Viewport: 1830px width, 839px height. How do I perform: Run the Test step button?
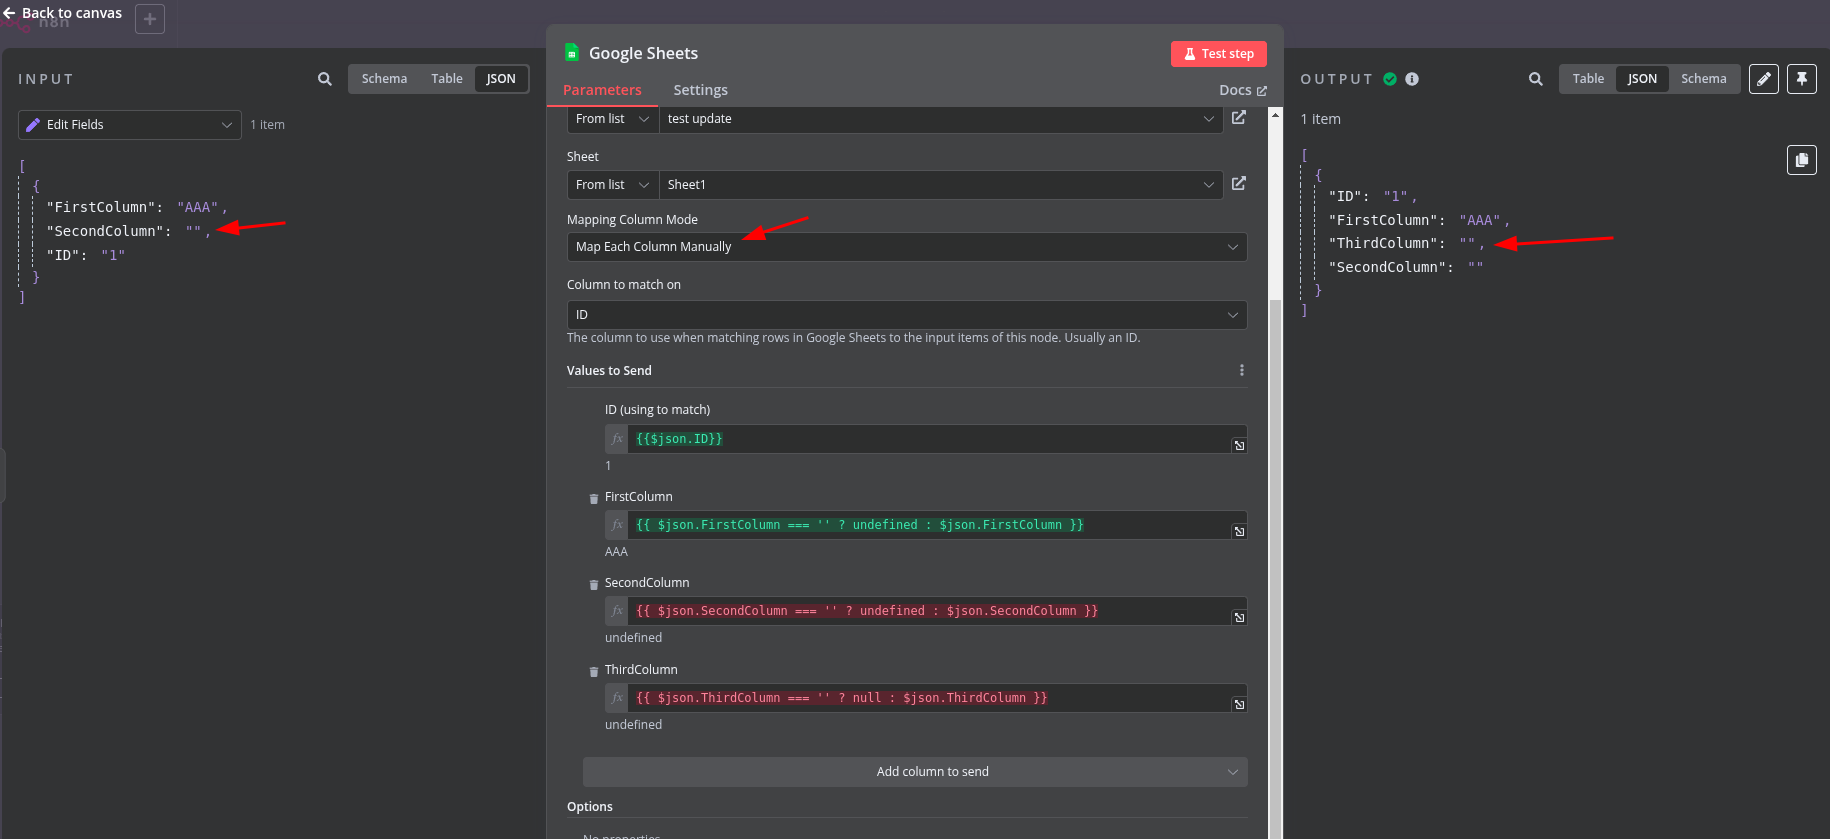pos(1219,54)
